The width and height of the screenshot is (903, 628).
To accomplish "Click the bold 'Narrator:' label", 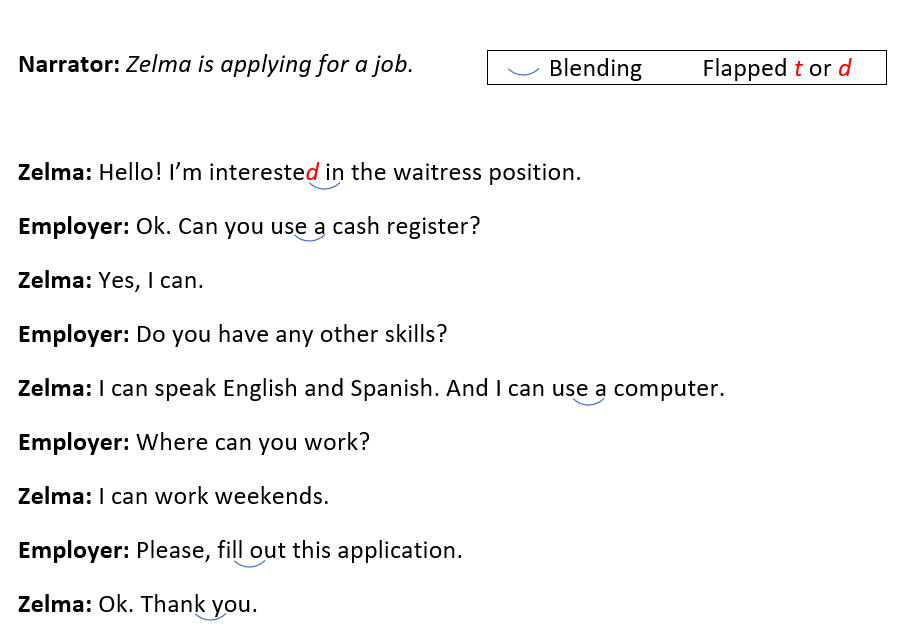I will (x=69, y=65).
